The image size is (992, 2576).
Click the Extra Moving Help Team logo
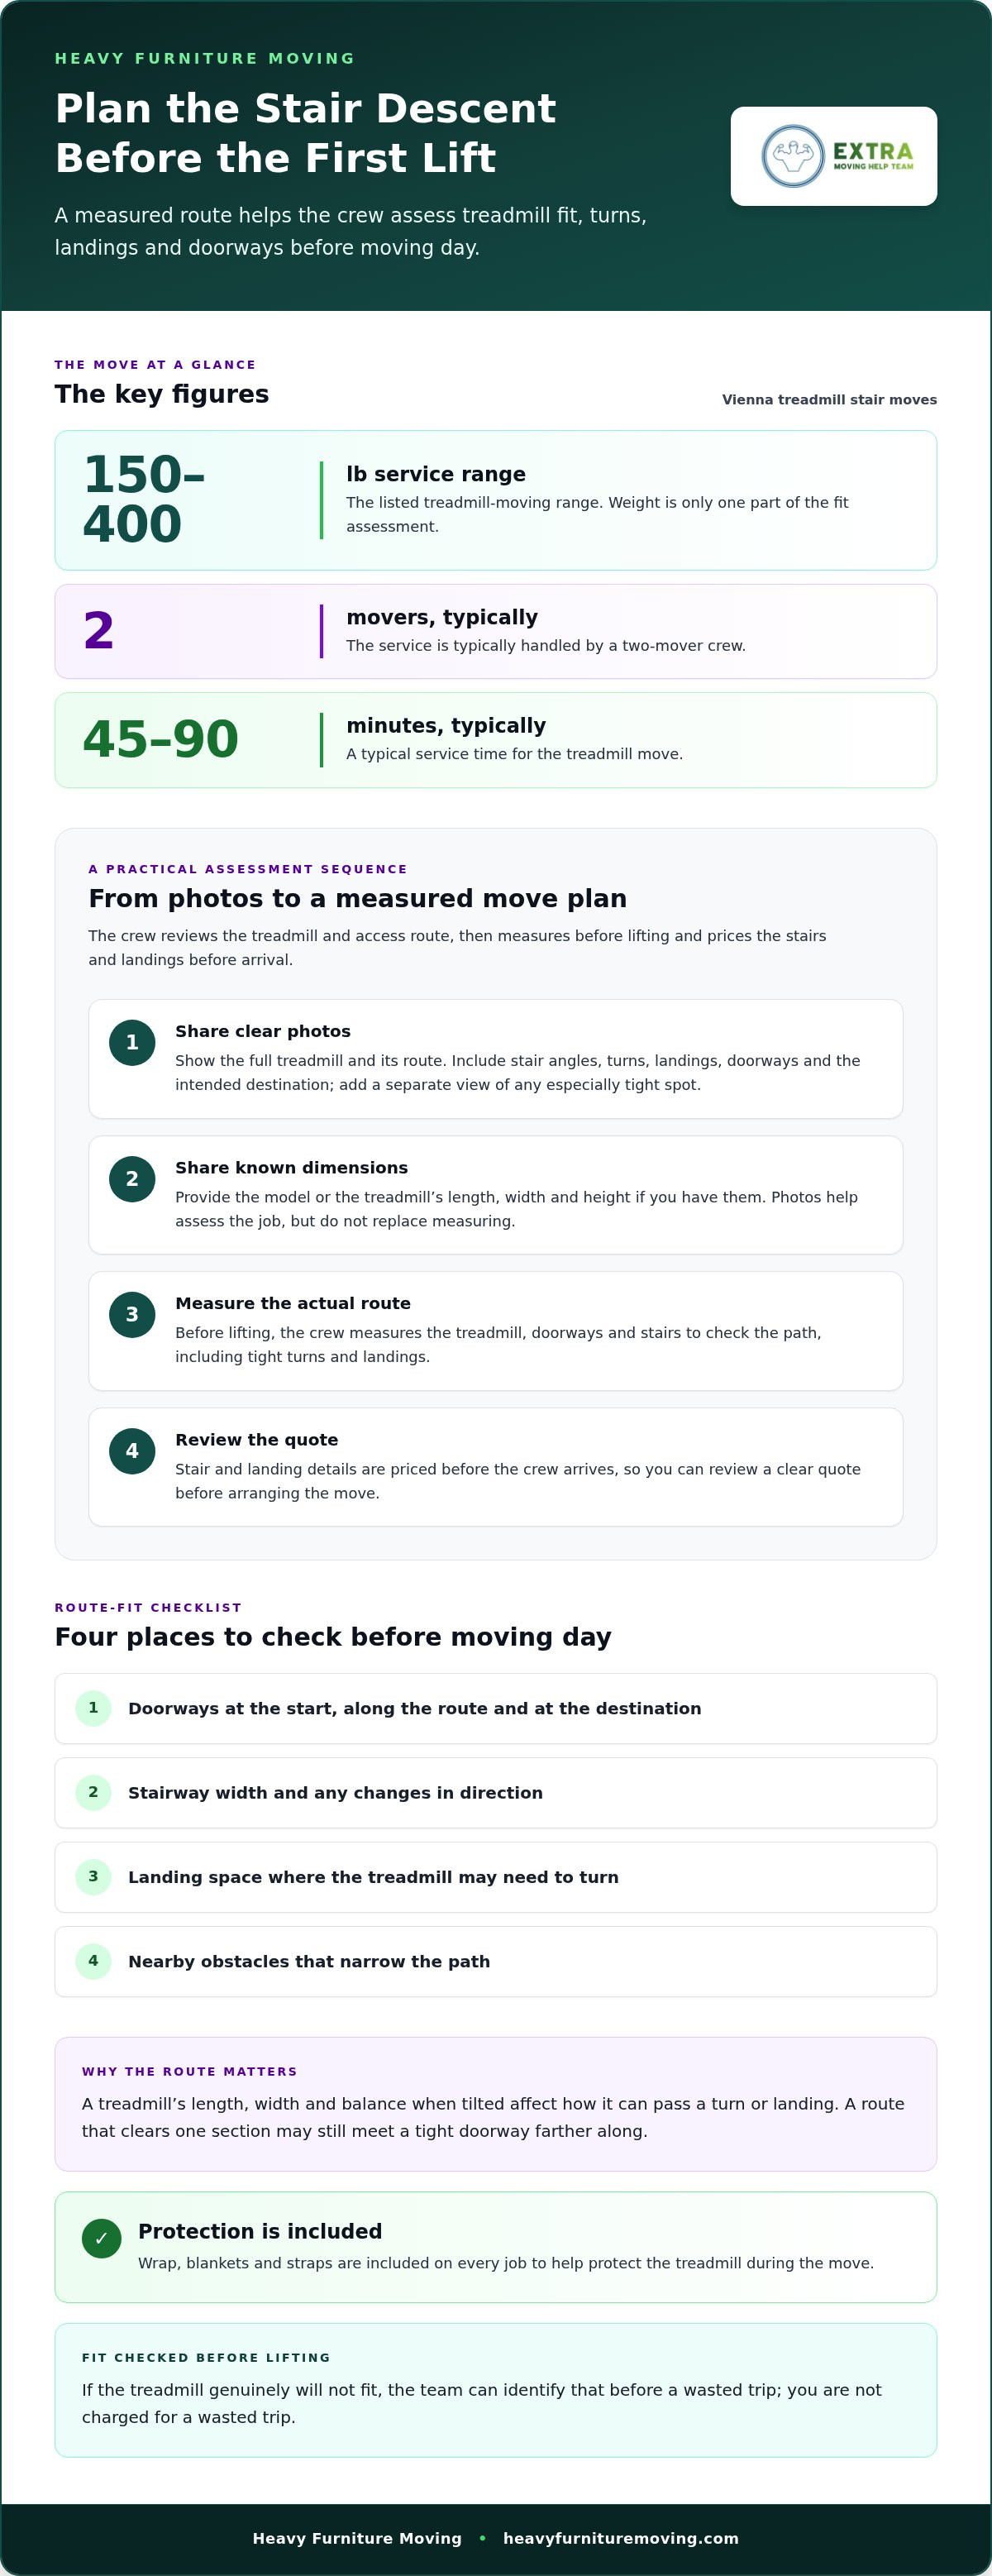[834, 156]
